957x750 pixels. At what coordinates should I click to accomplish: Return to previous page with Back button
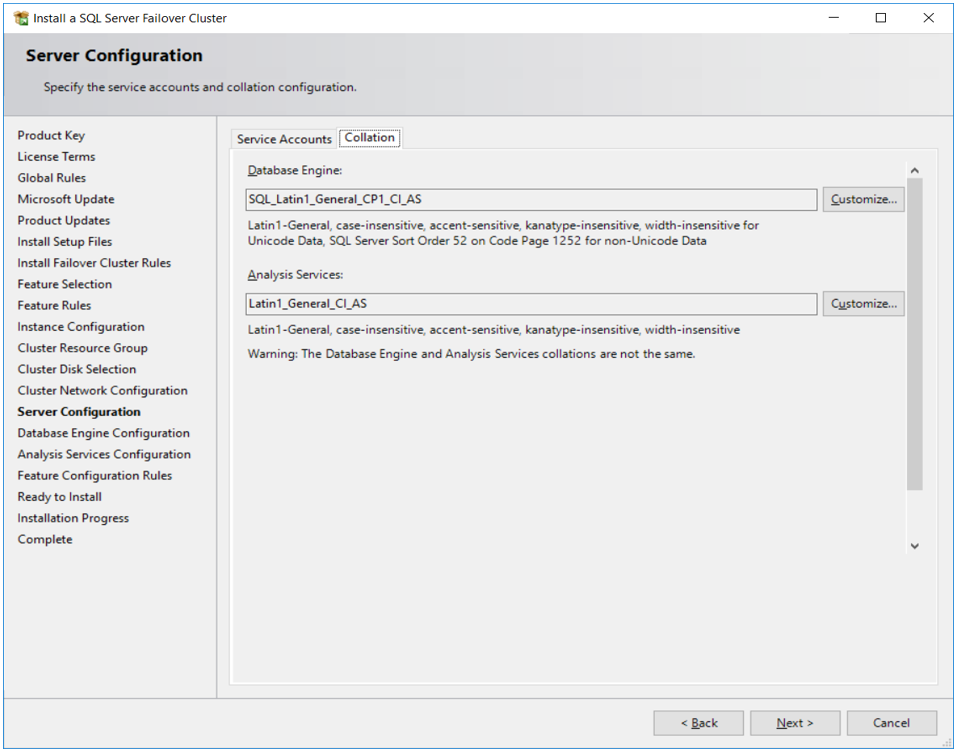(x=698, y=723)
